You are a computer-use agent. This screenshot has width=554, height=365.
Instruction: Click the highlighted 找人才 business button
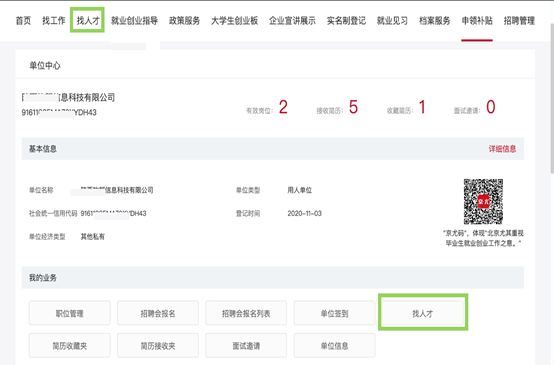(423, 313)
